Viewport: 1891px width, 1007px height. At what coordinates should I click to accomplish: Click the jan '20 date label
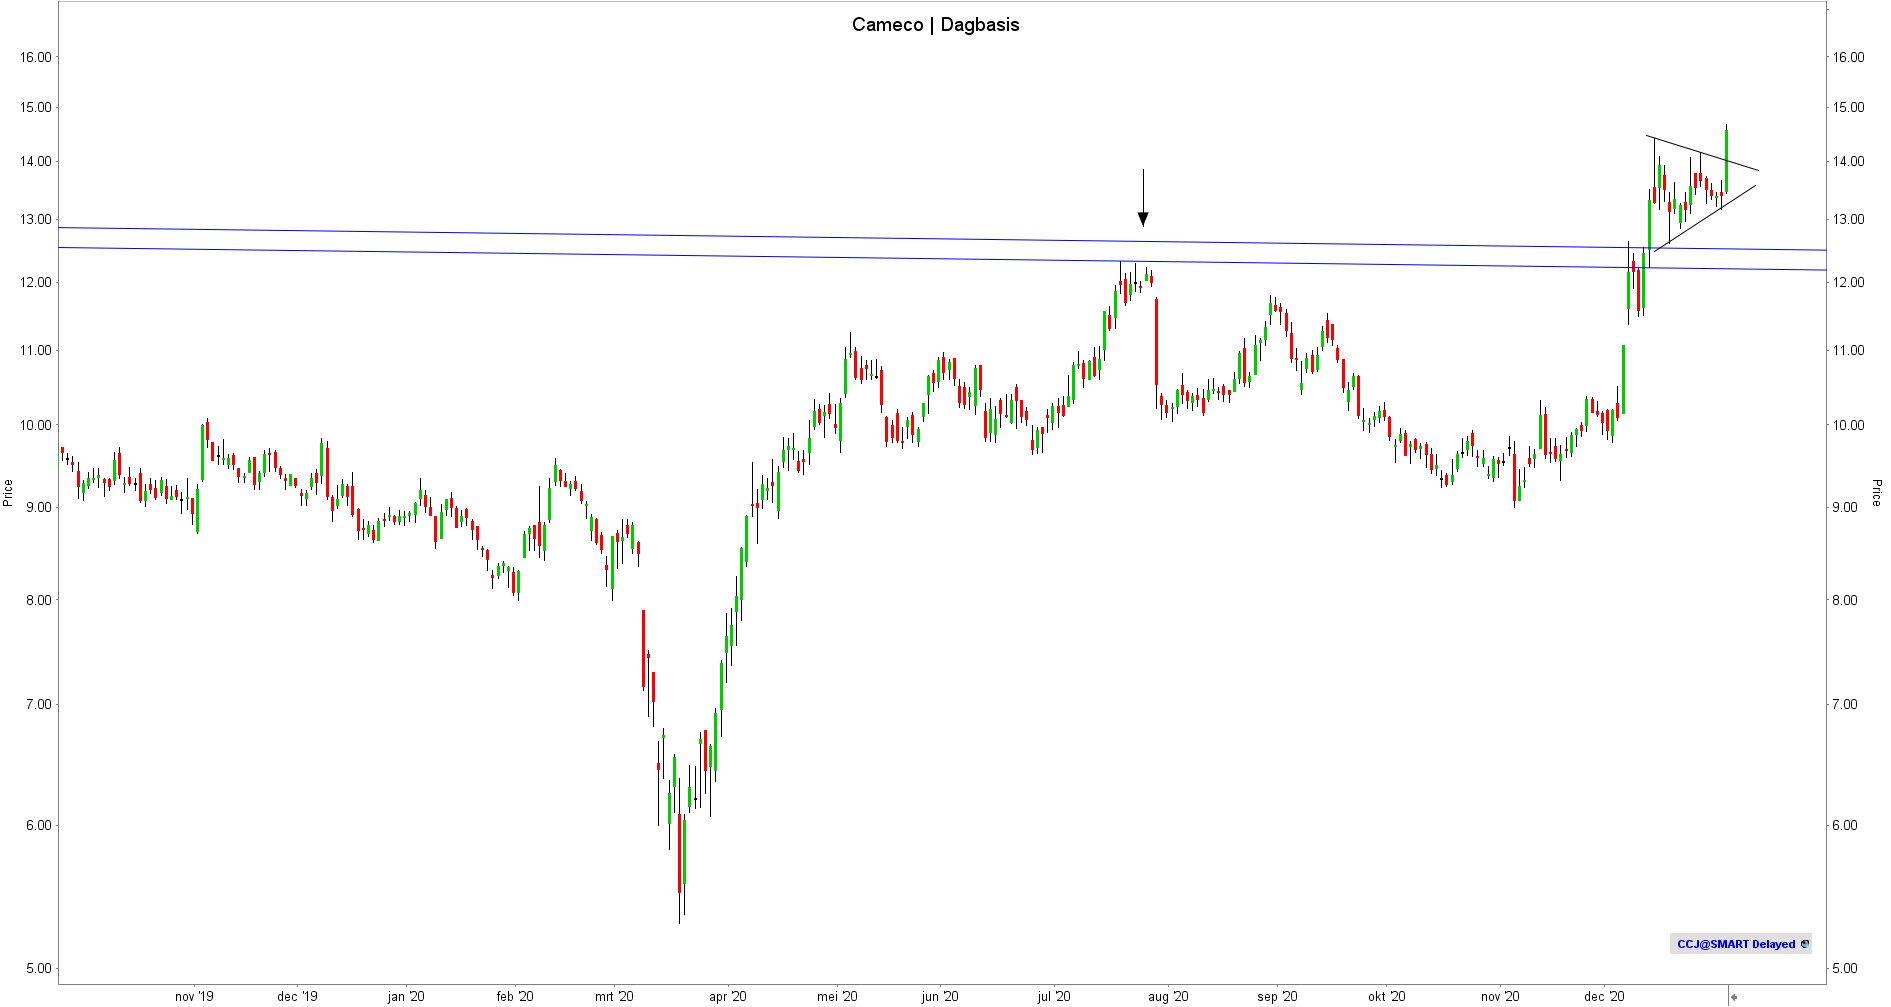(x=406, y=996)
